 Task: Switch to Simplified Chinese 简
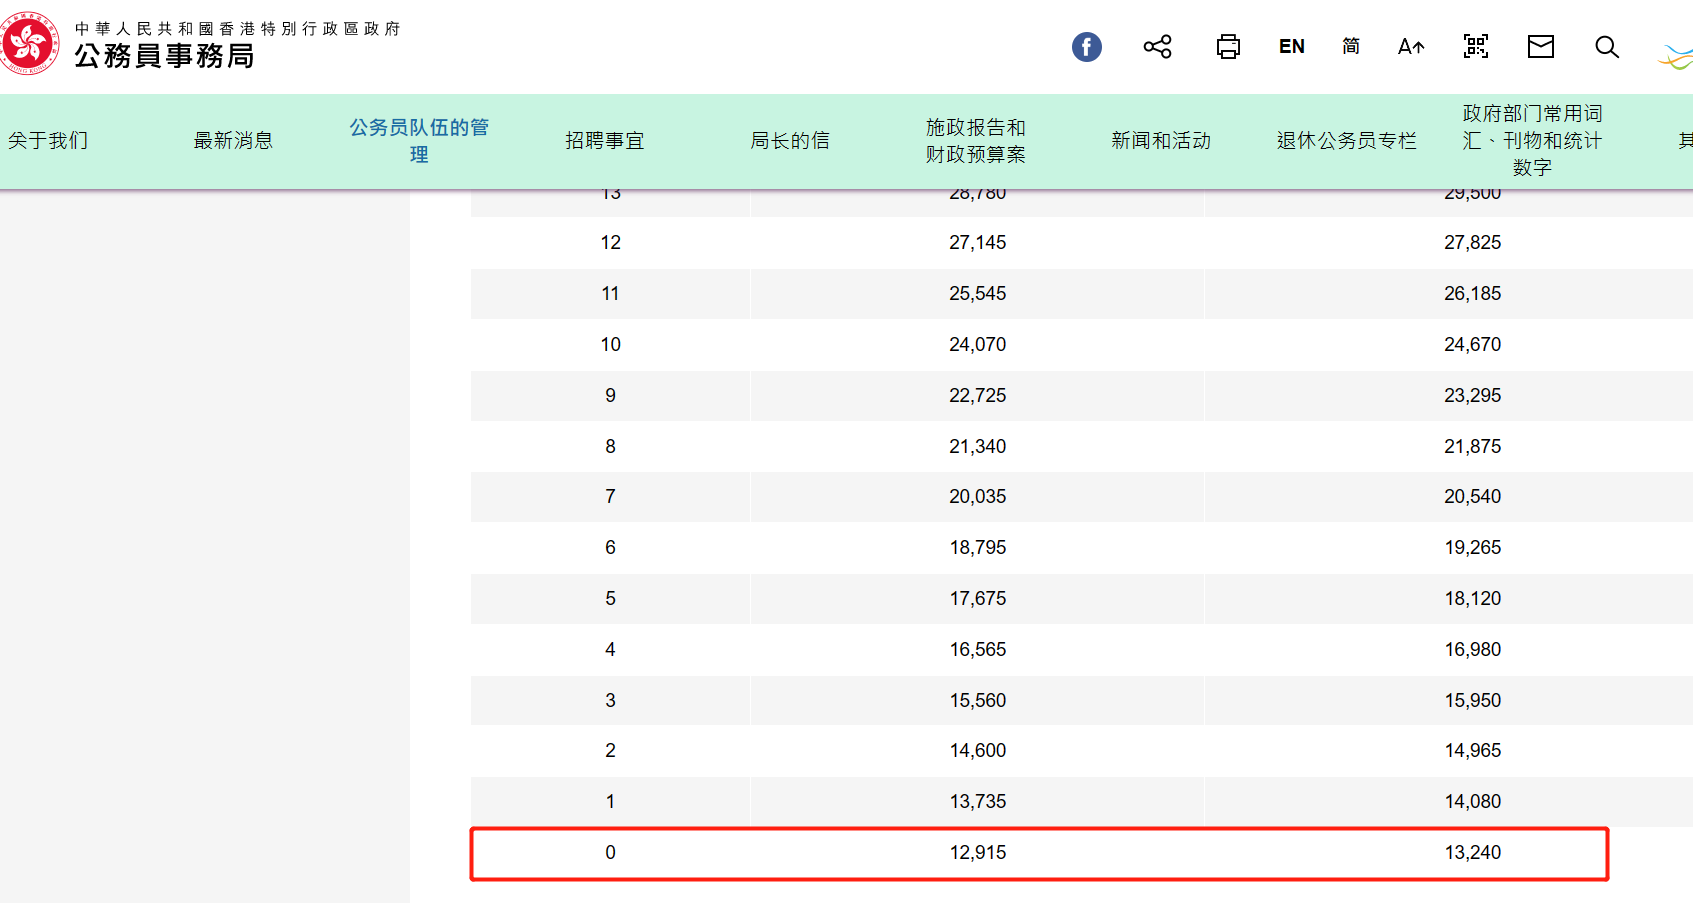pyautogui.click(x=1350, y=47)
